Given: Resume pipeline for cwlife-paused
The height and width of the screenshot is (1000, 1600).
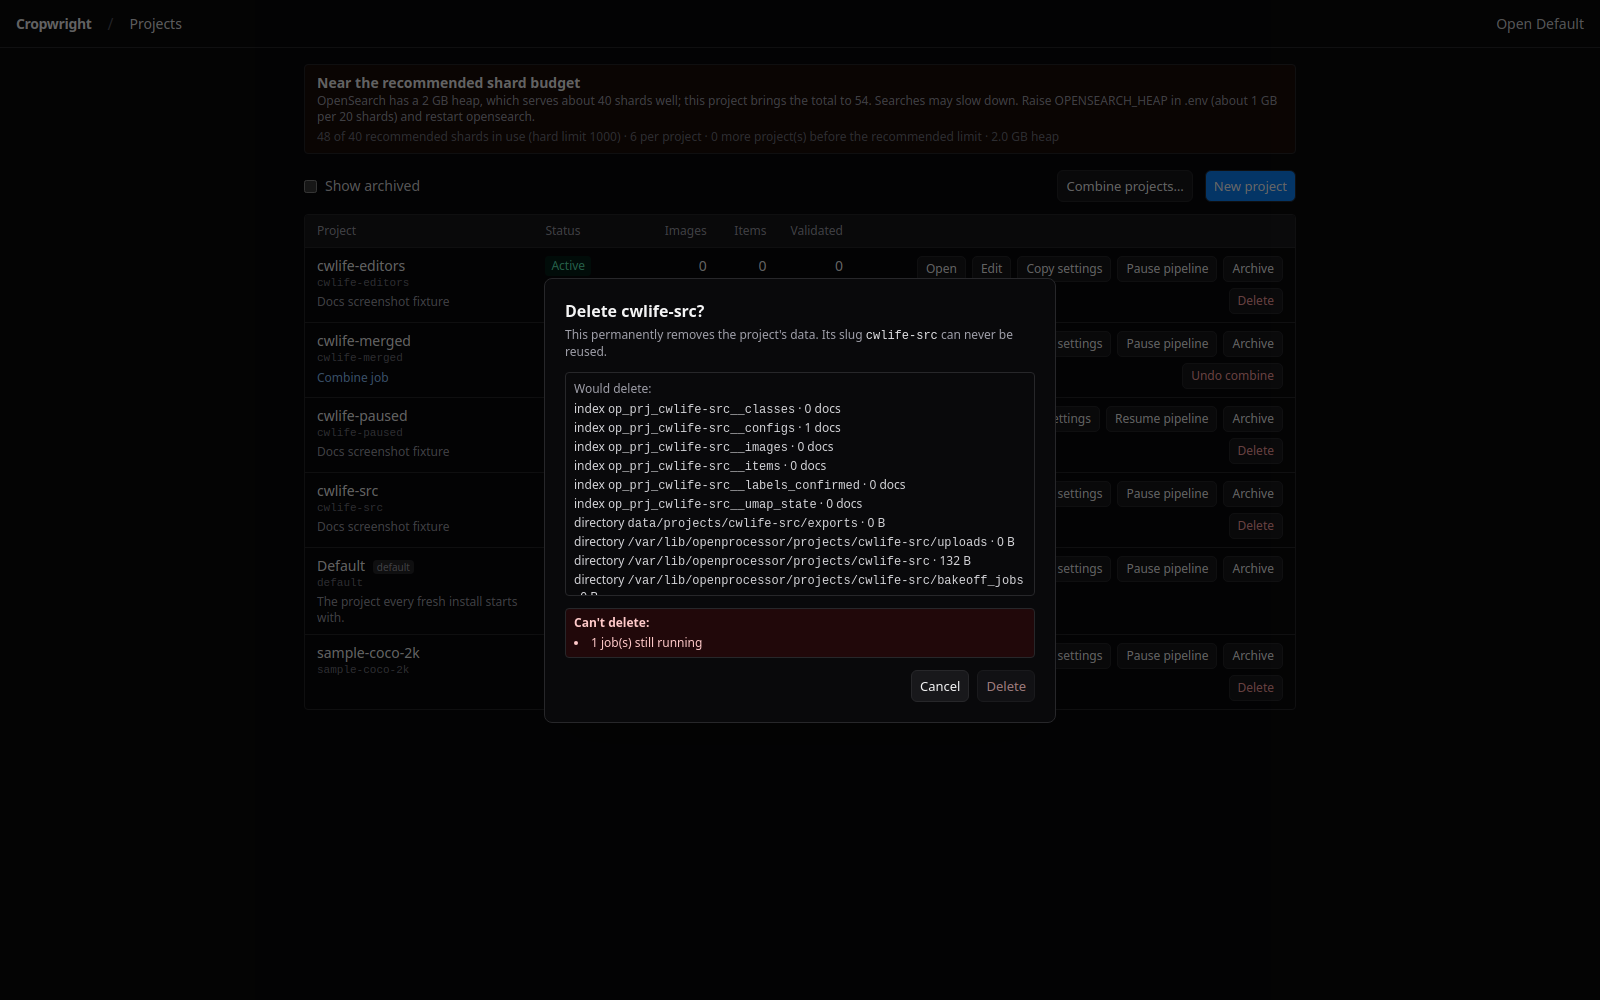Looking at the screenshot, I should point(1161,418).
